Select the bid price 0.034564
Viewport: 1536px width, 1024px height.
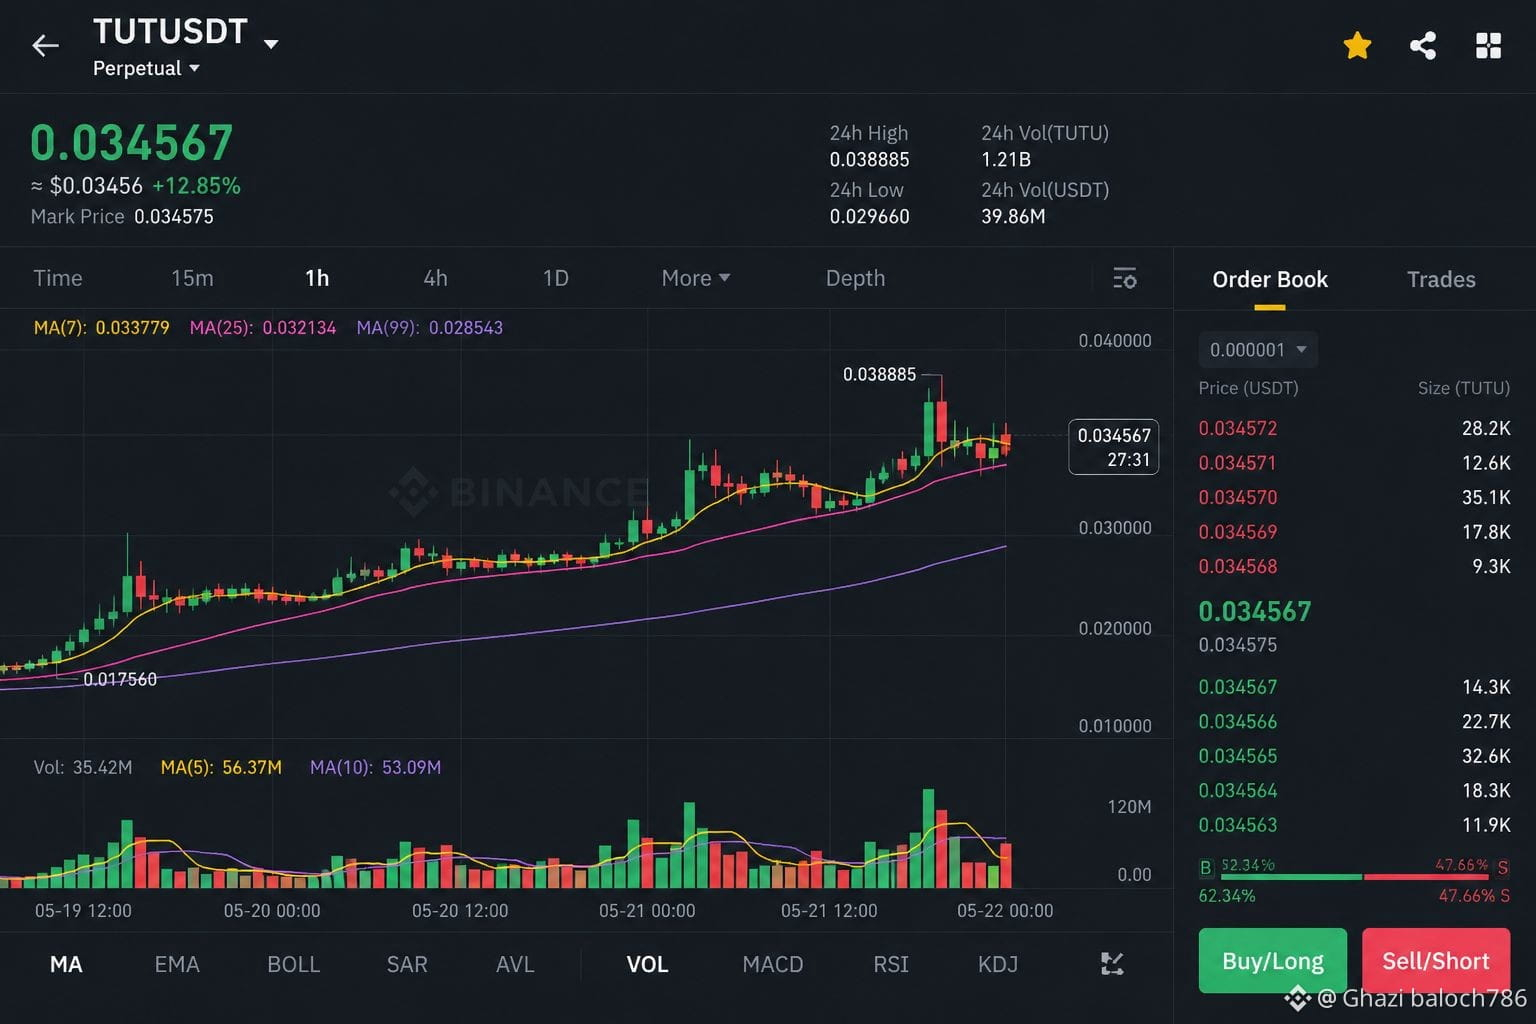[x=1238, y=790]
